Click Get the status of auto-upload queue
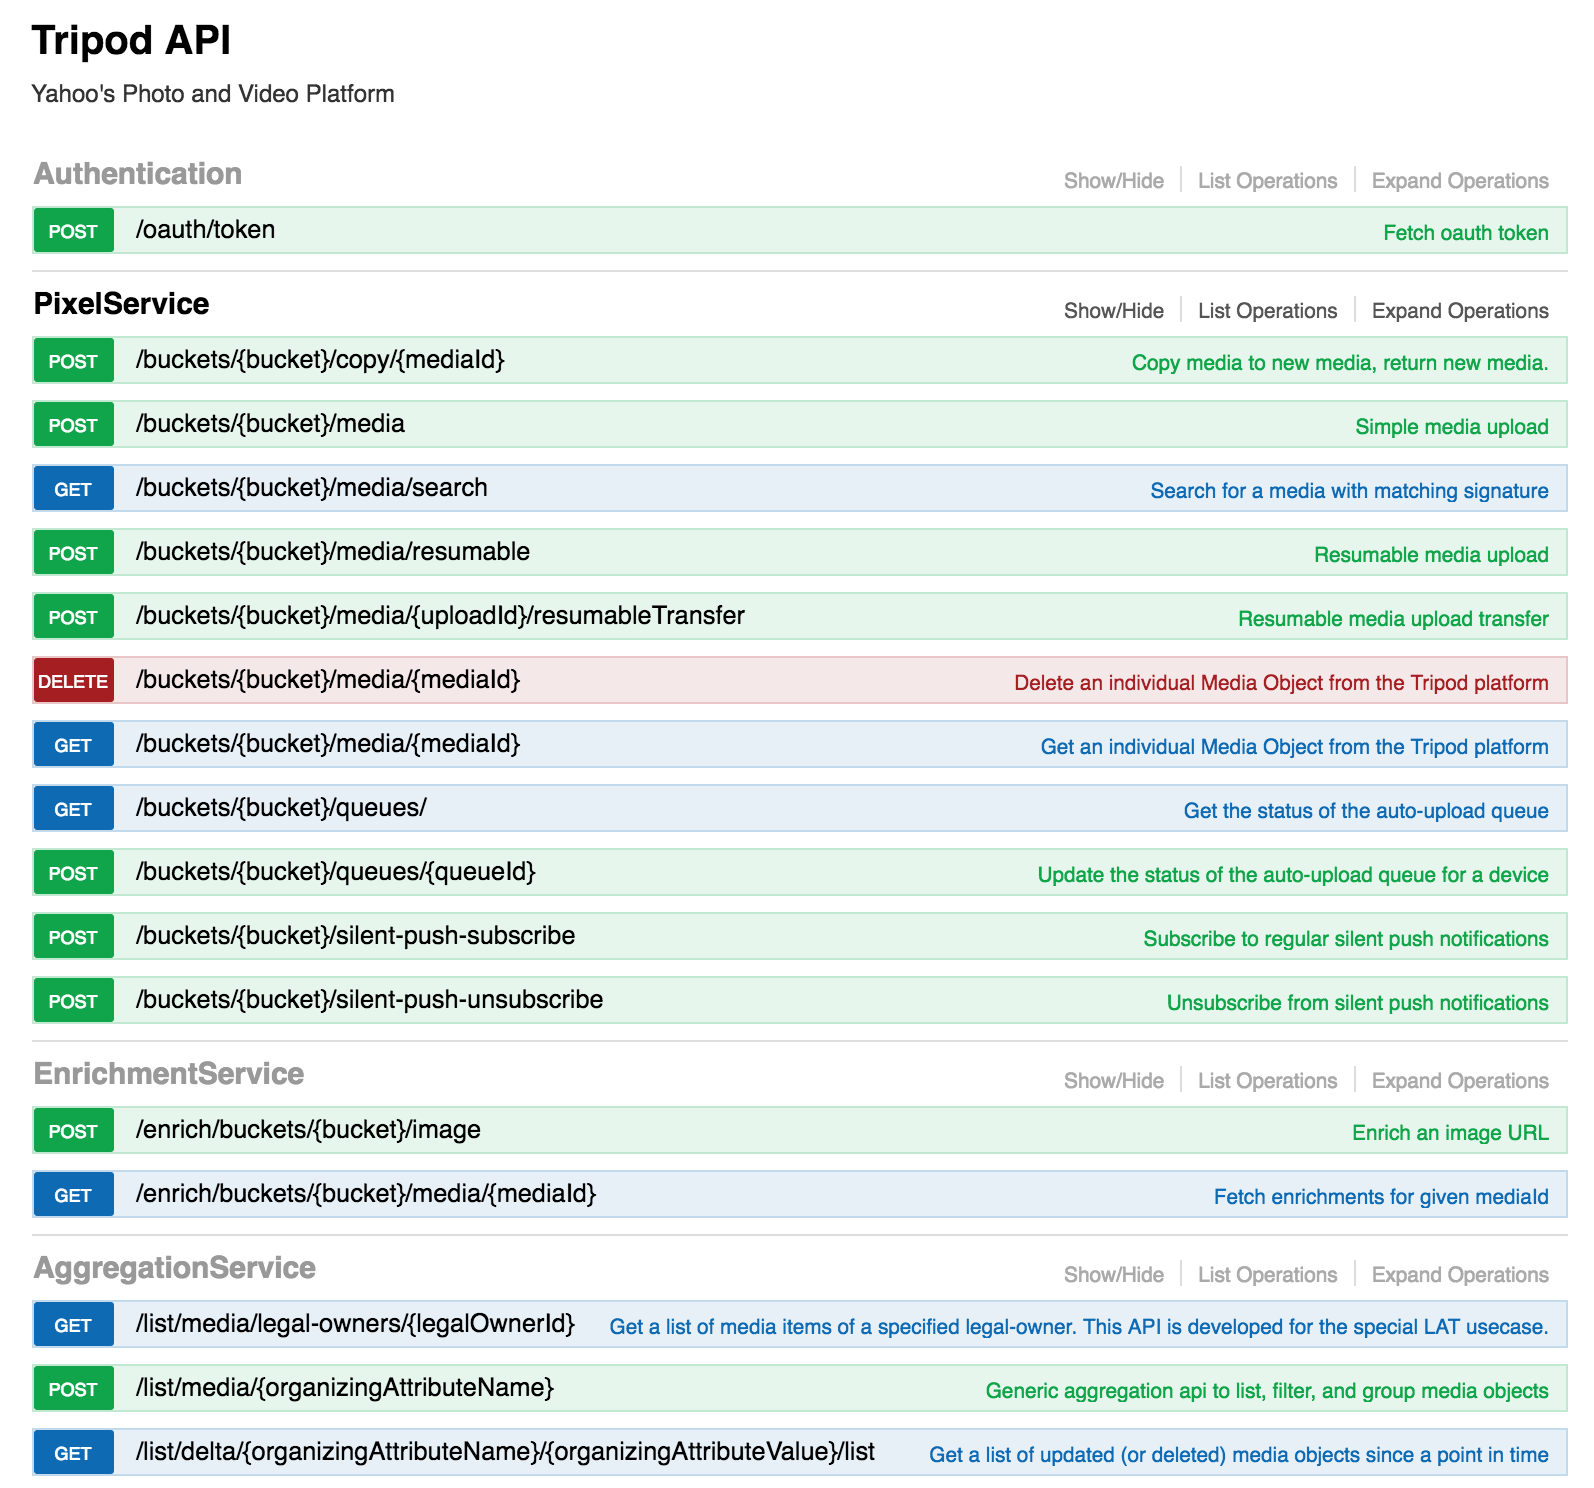This screenshot has width=1594, height=1488. click(x=1366, y=811)
